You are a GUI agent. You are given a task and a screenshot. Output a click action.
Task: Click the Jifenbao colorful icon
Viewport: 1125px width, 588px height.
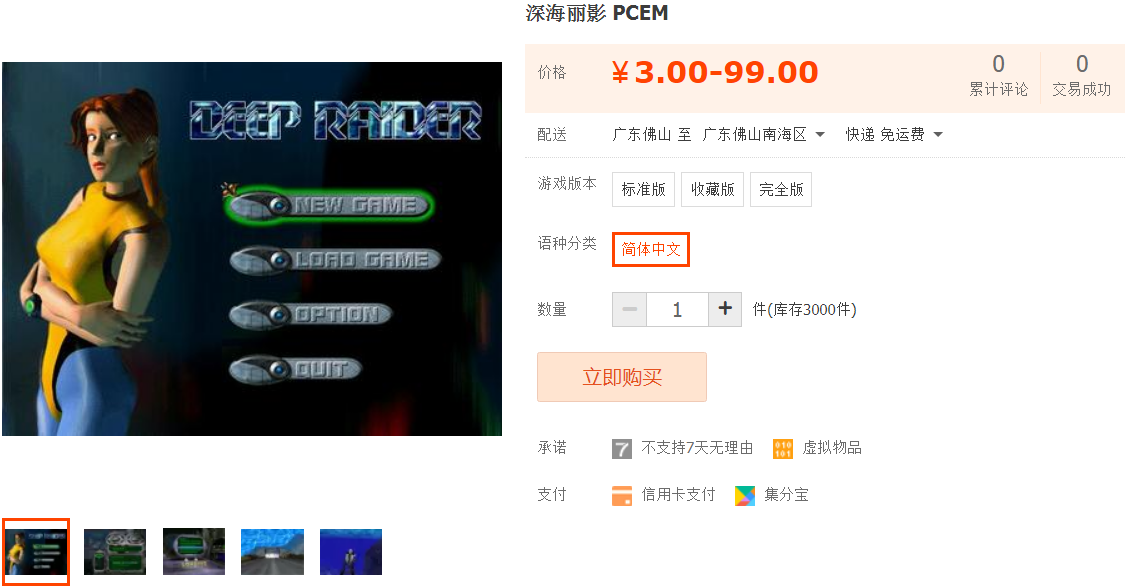745,495
